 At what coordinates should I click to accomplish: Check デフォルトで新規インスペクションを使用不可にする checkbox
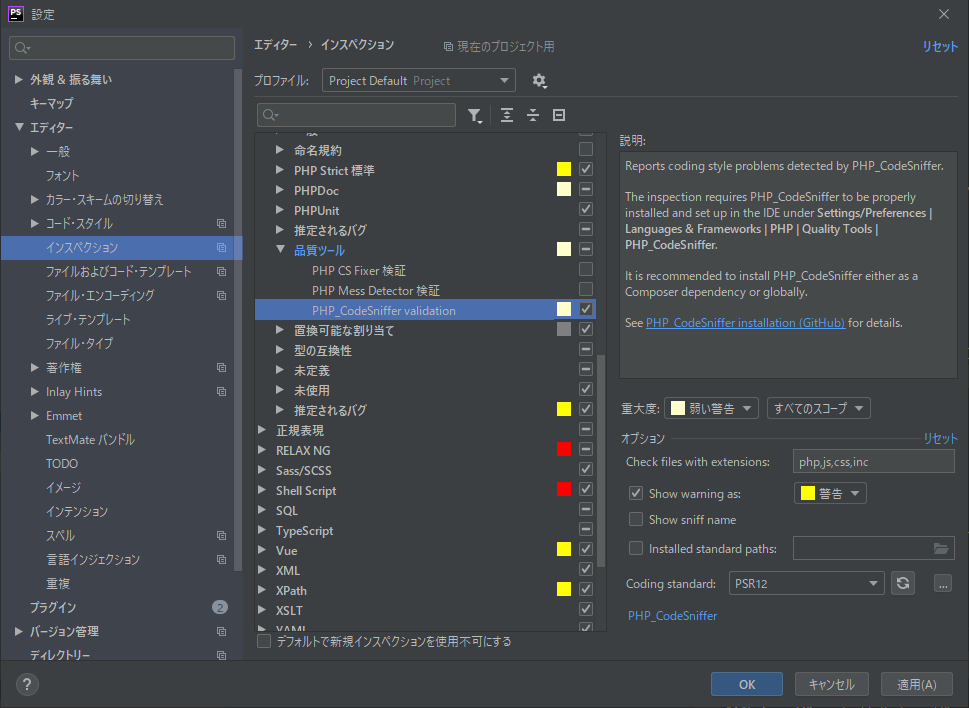tap(264, 641)
